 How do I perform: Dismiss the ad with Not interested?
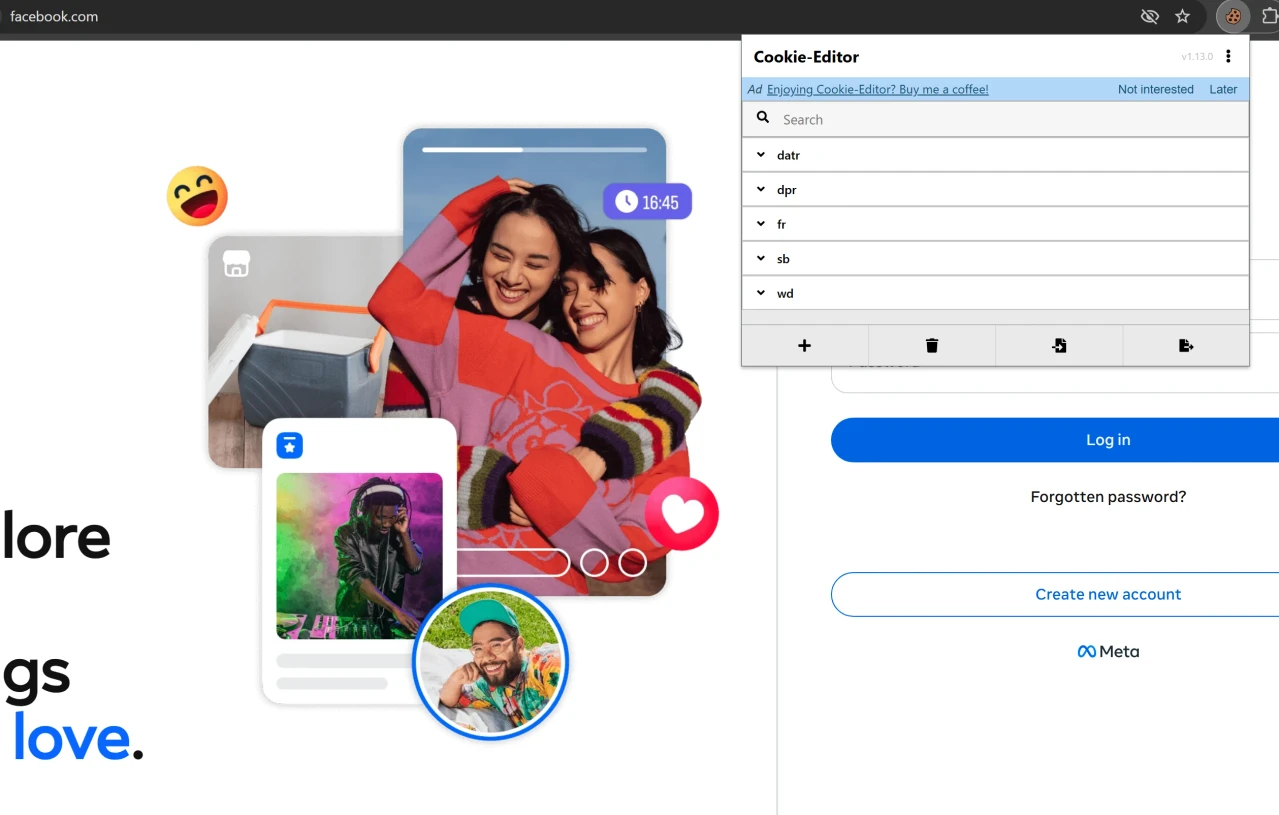point(1156,89)
